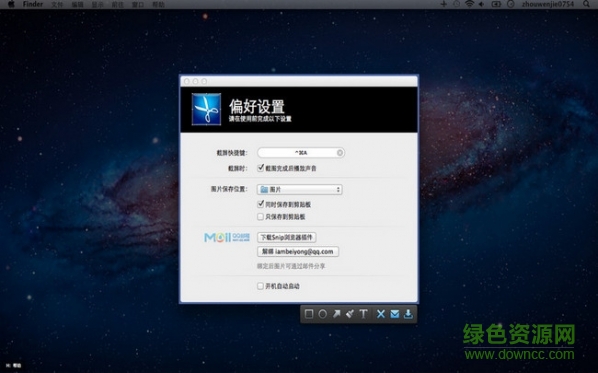Click the QQ Mail logo
Viewport: 598px width, 373px height.
click(x=227, y=238)
